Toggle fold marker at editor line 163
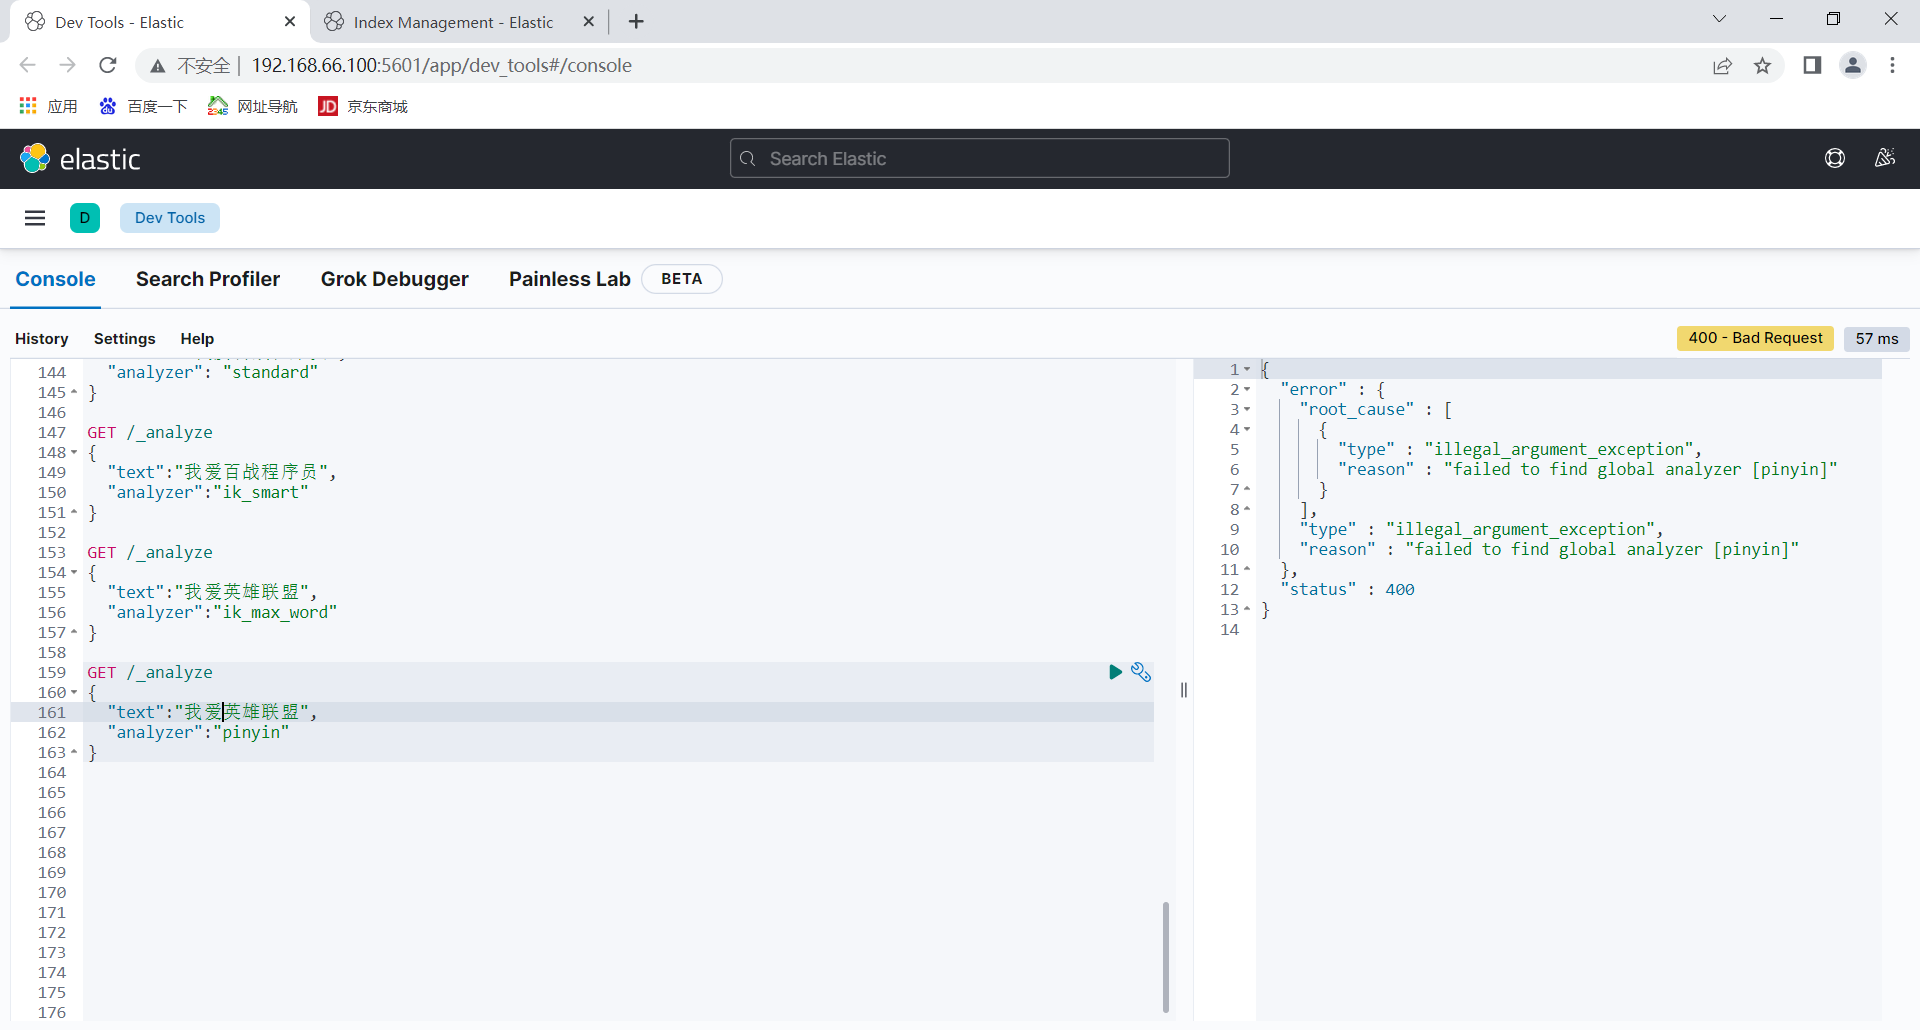This screenshot has width=1920, height=1030. tap(74, 752)
